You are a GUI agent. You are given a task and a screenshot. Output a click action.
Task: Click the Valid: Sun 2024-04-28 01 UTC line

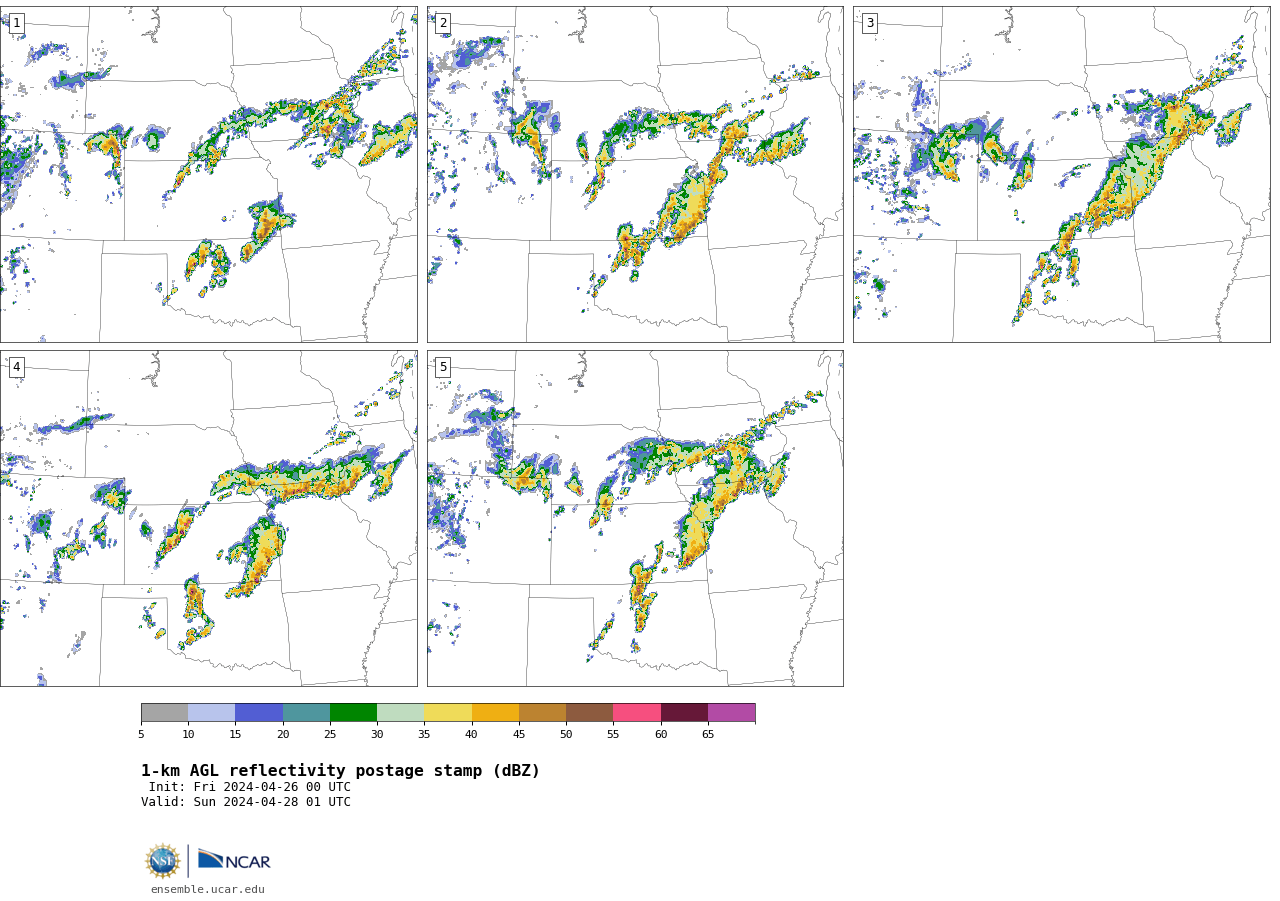[246, 802]
